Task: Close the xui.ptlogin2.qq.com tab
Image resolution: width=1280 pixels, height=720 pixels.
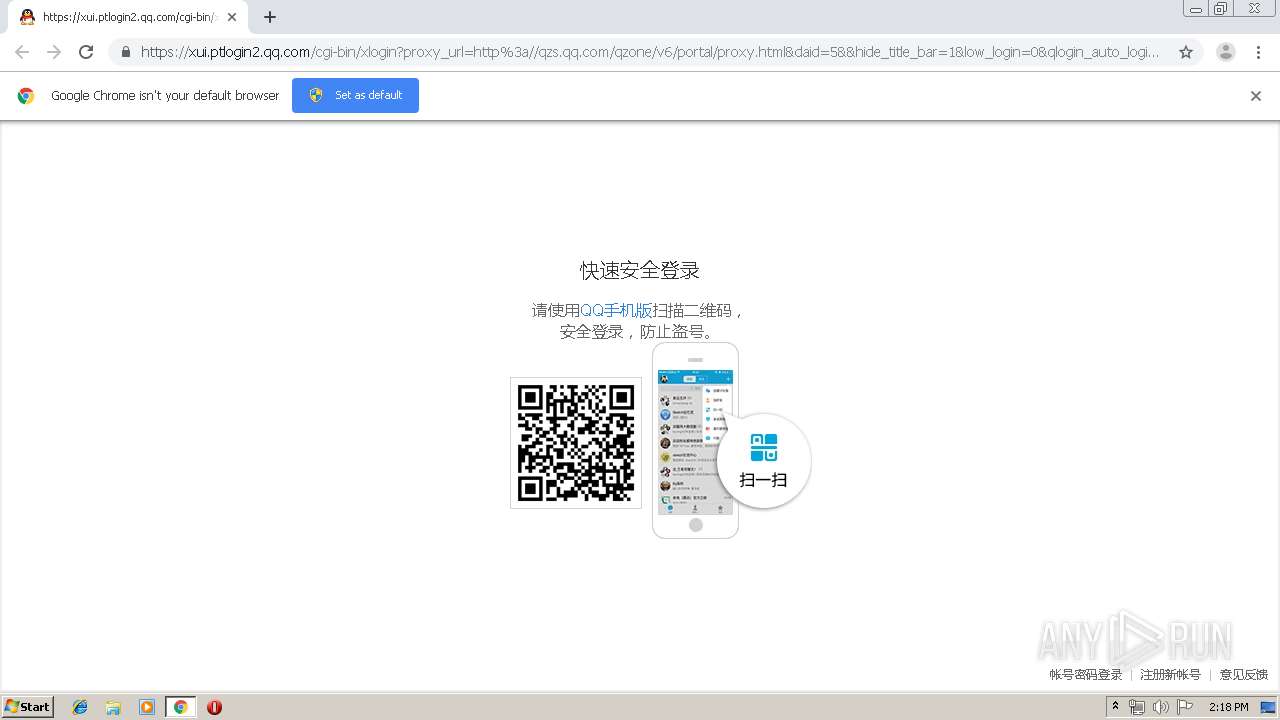Action: pos(232,17)
